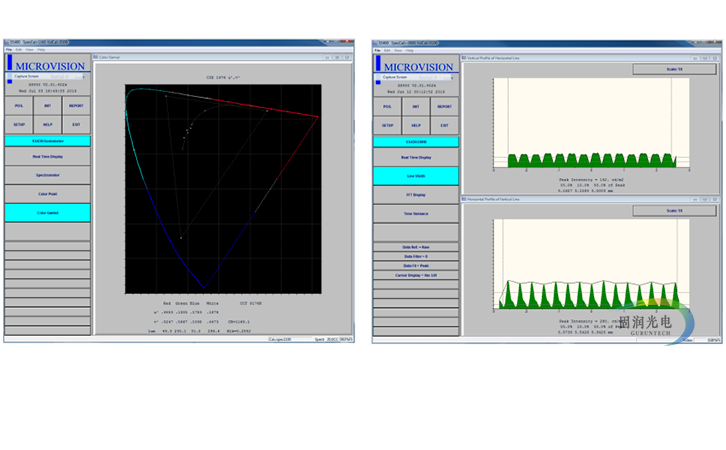
Task: Click Scale 1X button in Vertical Profile panel
Action: coord(674,69)
